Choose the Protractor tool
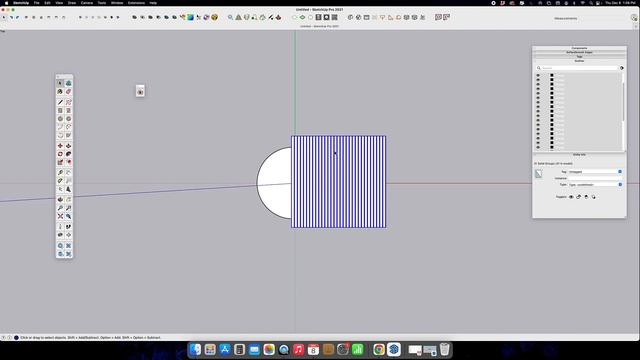The image size is (640, 360). click(x=60, y=181)
